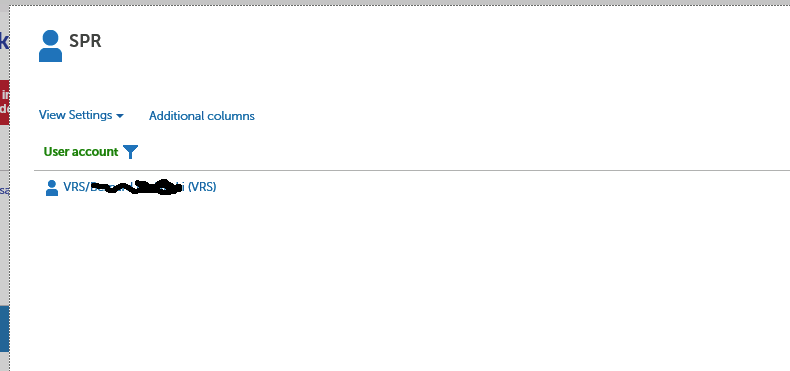Open Additional columns
The height and width of the screenshot is (371, 790).
(x=202, y=116)
